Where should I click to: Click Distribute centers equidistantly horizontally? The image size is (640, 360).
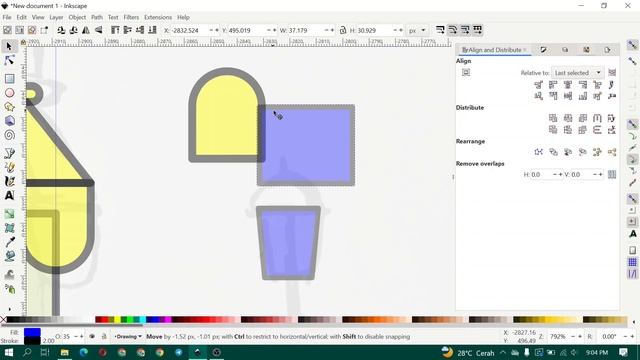(568, 118)
